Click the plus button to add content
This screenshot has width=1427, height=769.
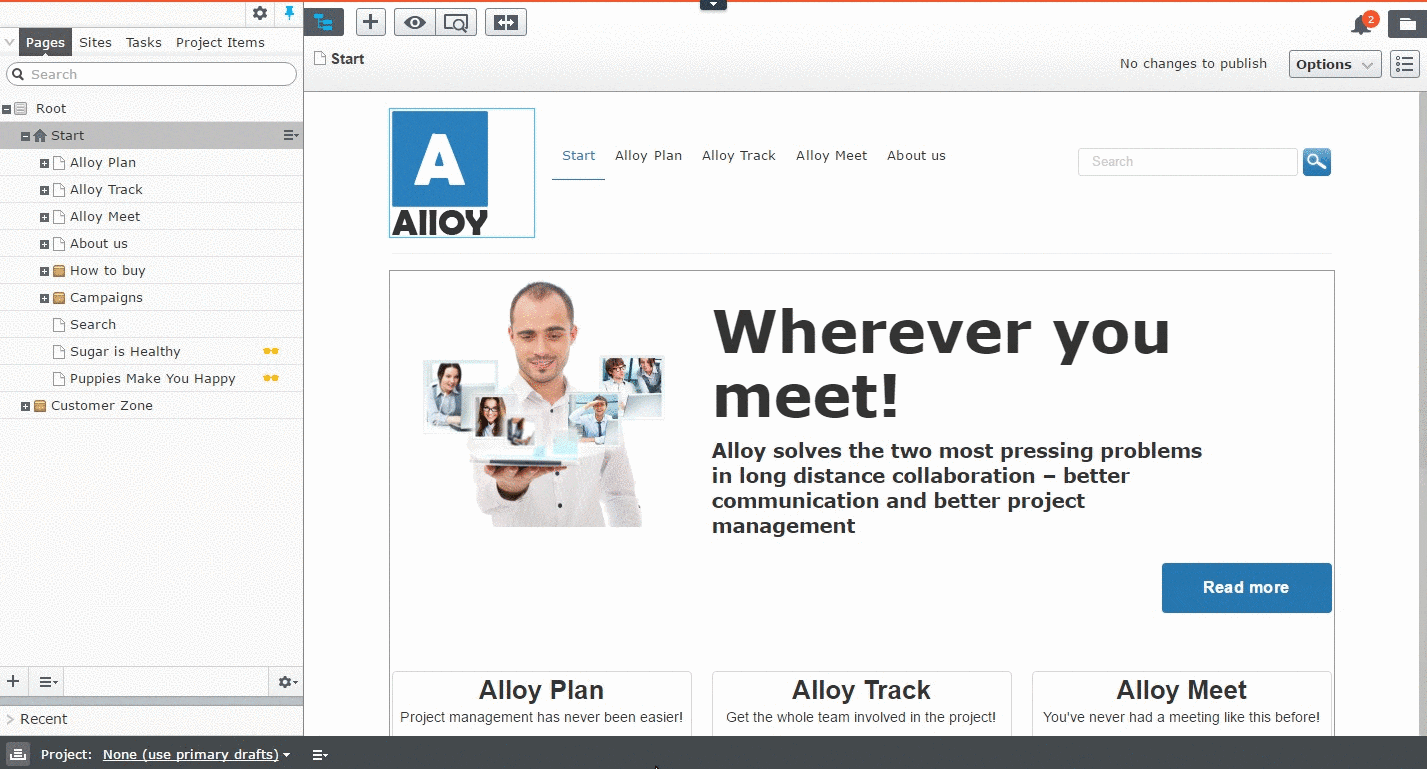pyautogui.click(x=371, y=22)
